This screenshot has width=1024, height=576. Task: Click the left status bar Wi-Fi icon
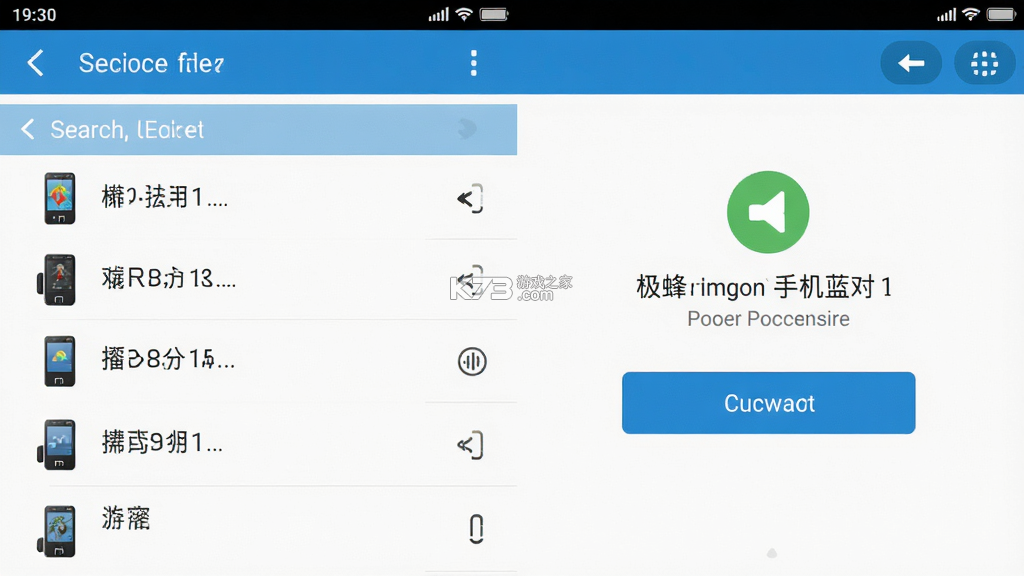point(464,14)
